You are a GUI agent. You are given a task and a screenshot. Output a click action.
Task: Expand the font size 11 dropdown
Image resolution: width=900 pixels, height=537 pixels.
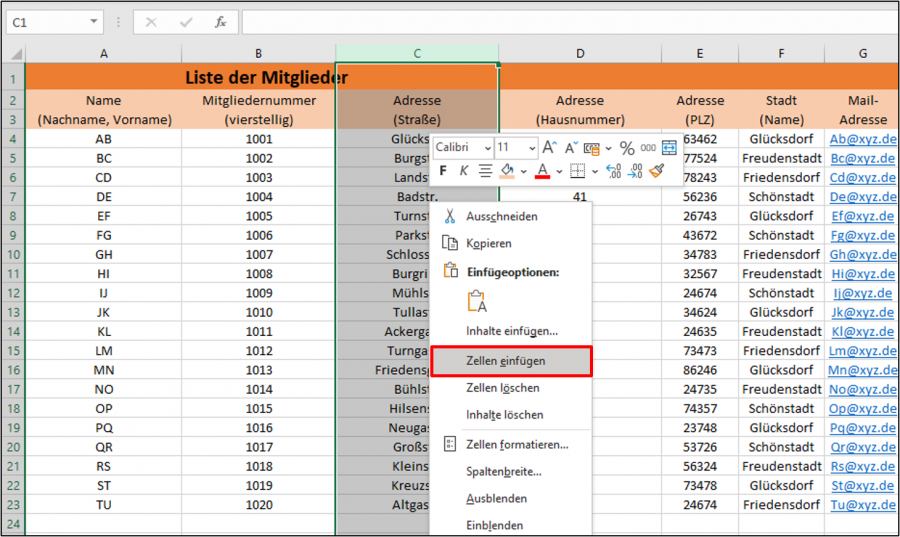(530, 148)
